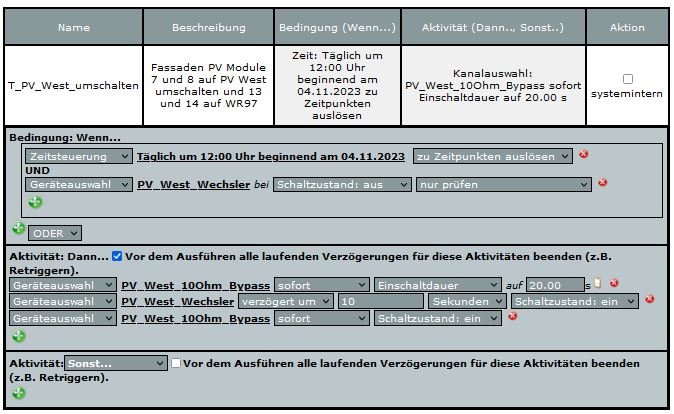Open the 'Sonst...' activity type dropdown

coord(115,363)
